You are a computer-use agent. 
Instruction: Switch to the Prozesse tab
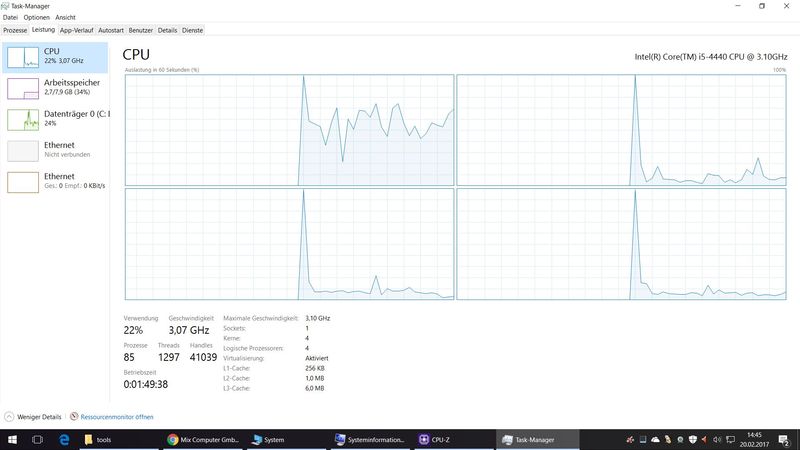pyautogui.click(x=15, y=31)
